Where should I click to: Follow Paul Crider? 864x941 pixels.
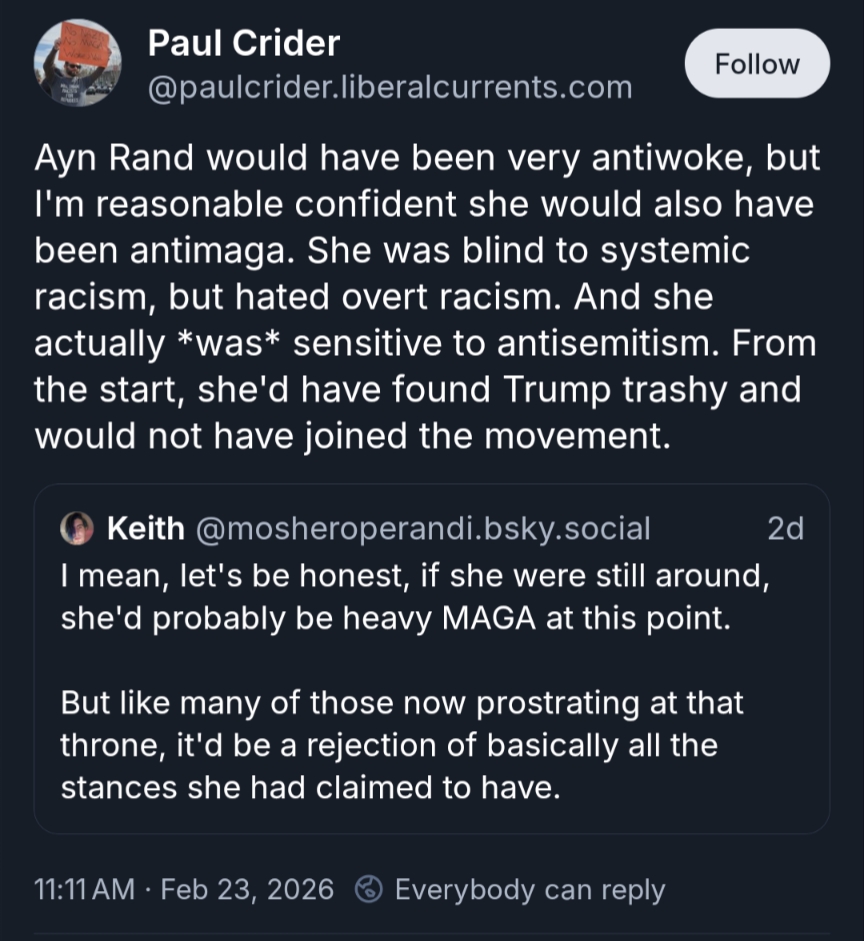tap(757, 64)
